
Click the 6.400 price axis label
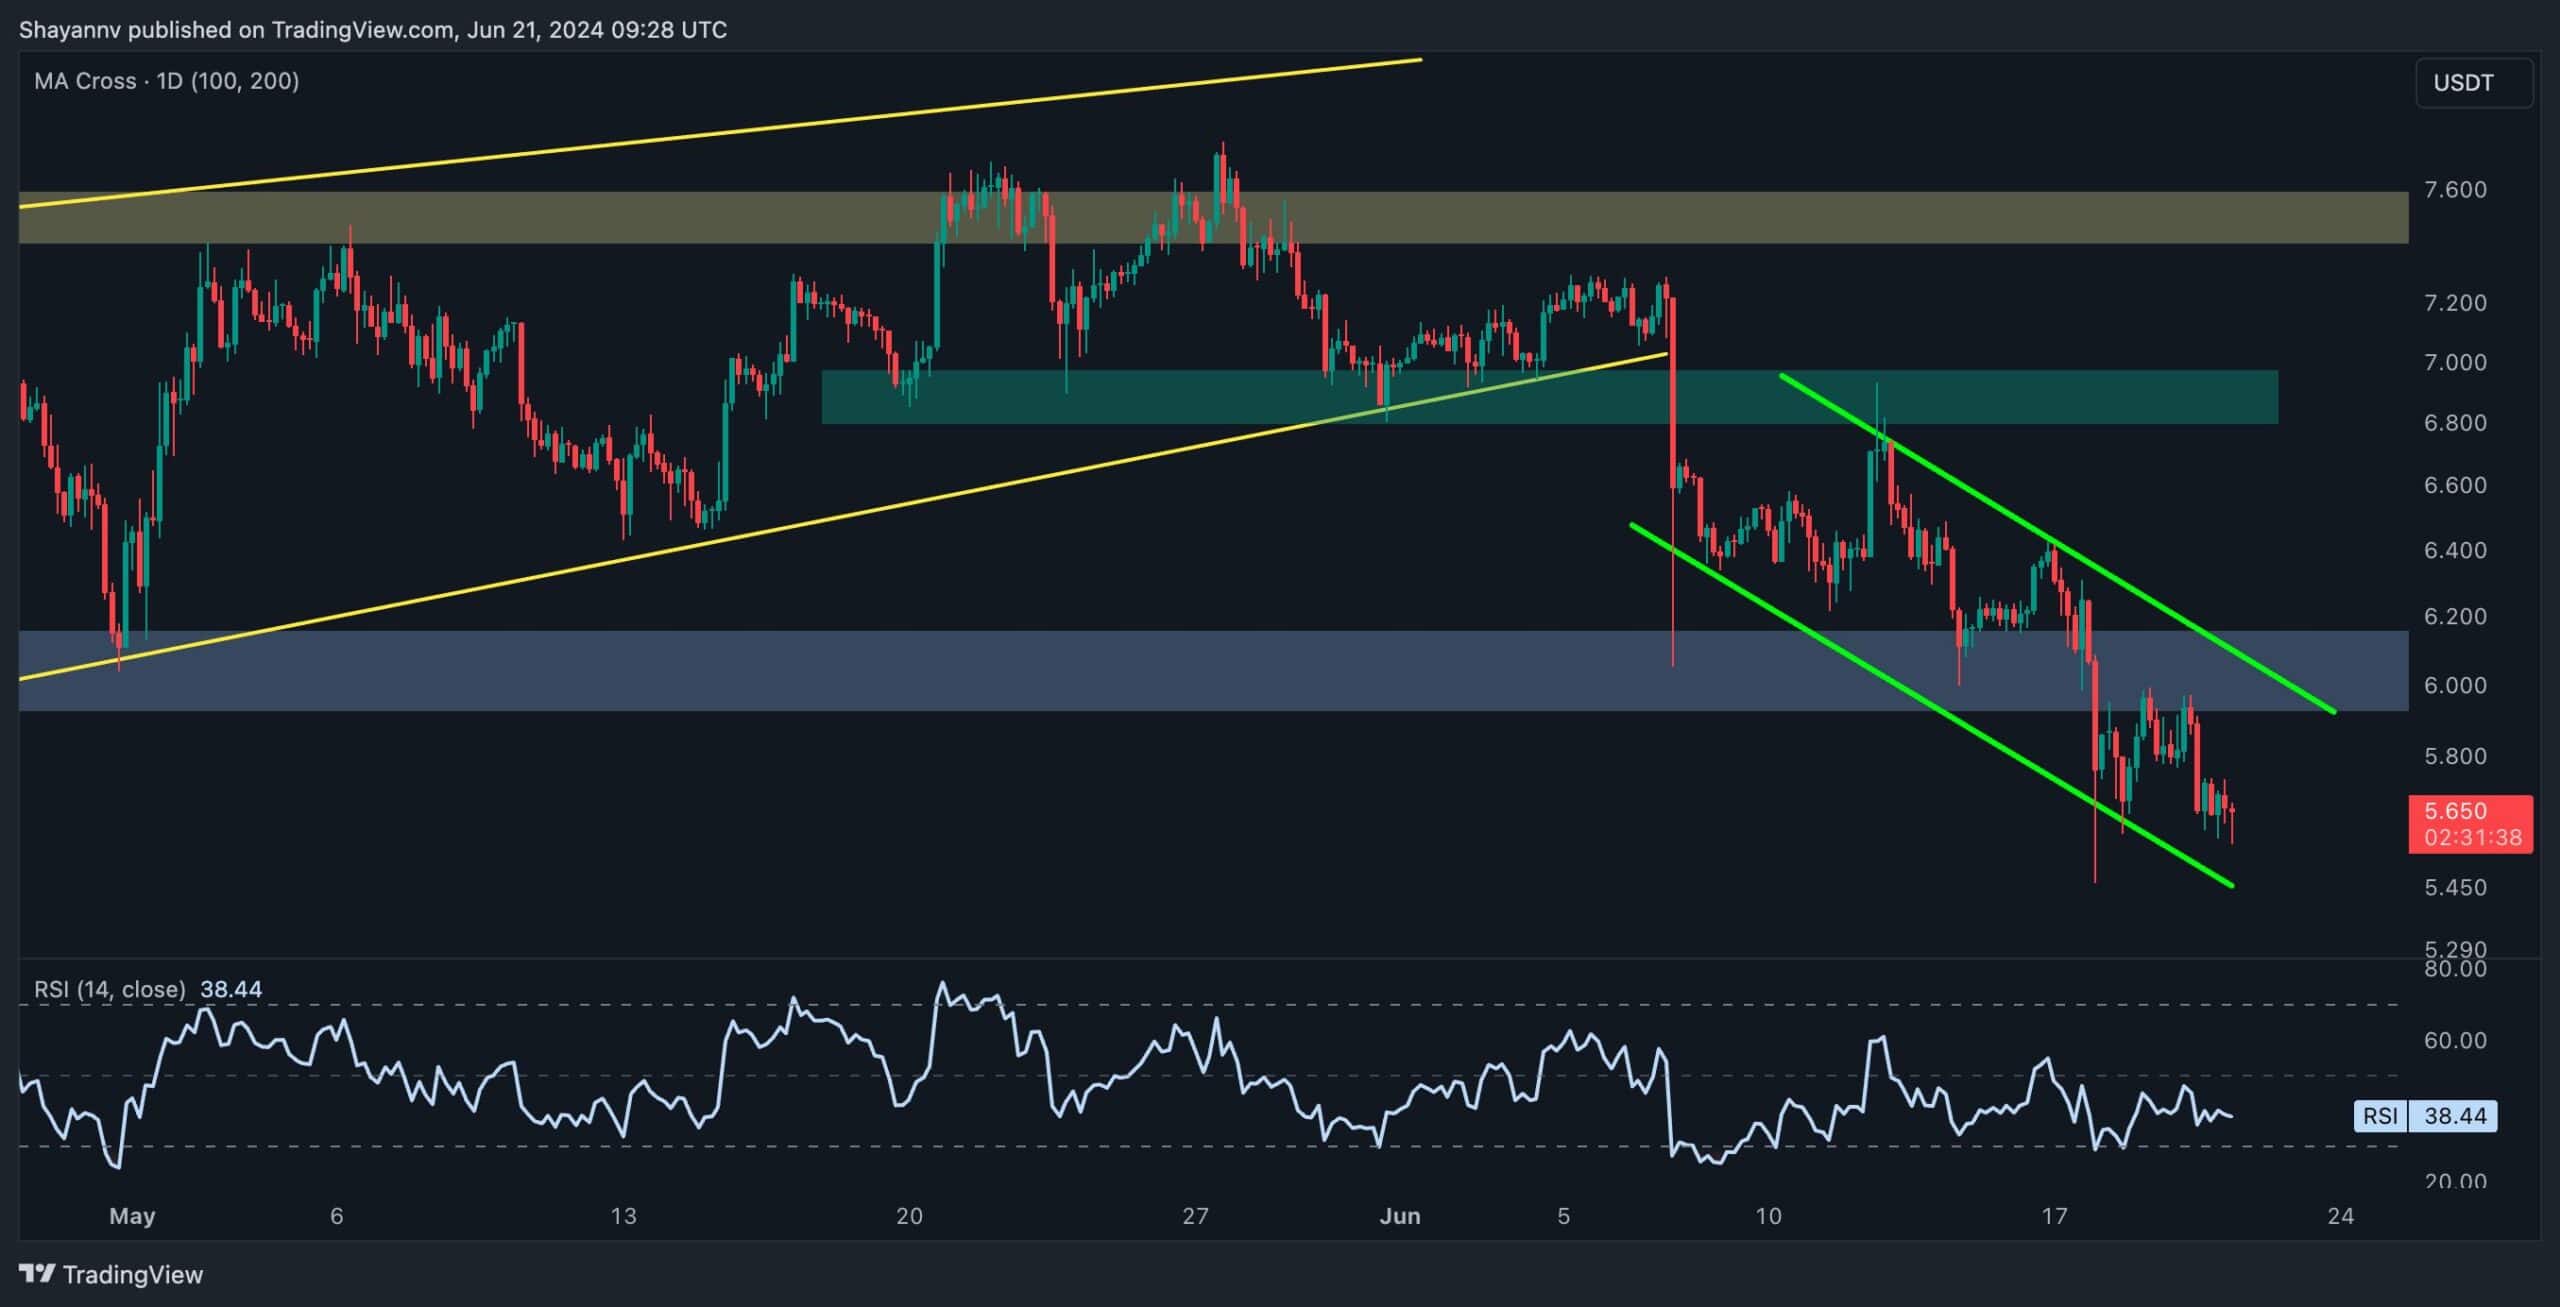2455,550
